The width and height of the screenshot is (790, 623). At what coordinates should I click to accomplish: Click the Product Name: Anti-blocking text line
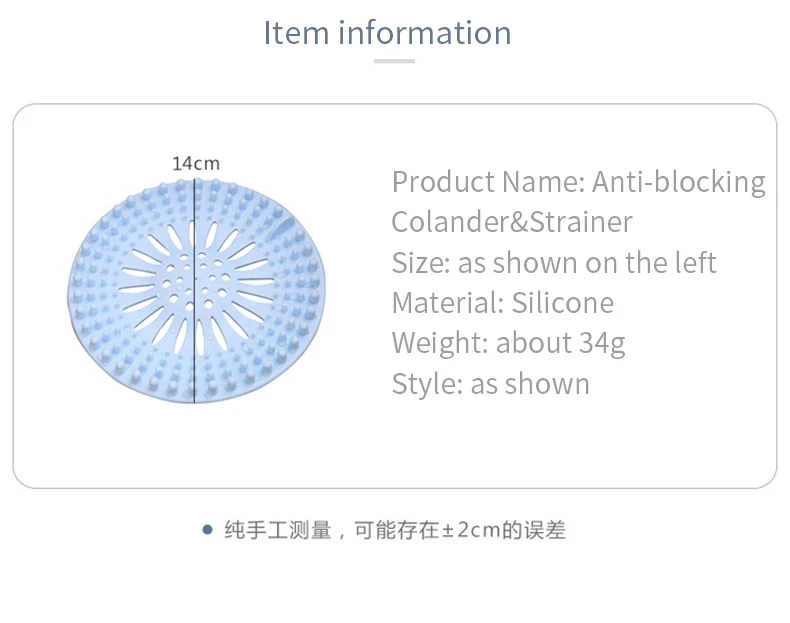[x=578, y=182]
